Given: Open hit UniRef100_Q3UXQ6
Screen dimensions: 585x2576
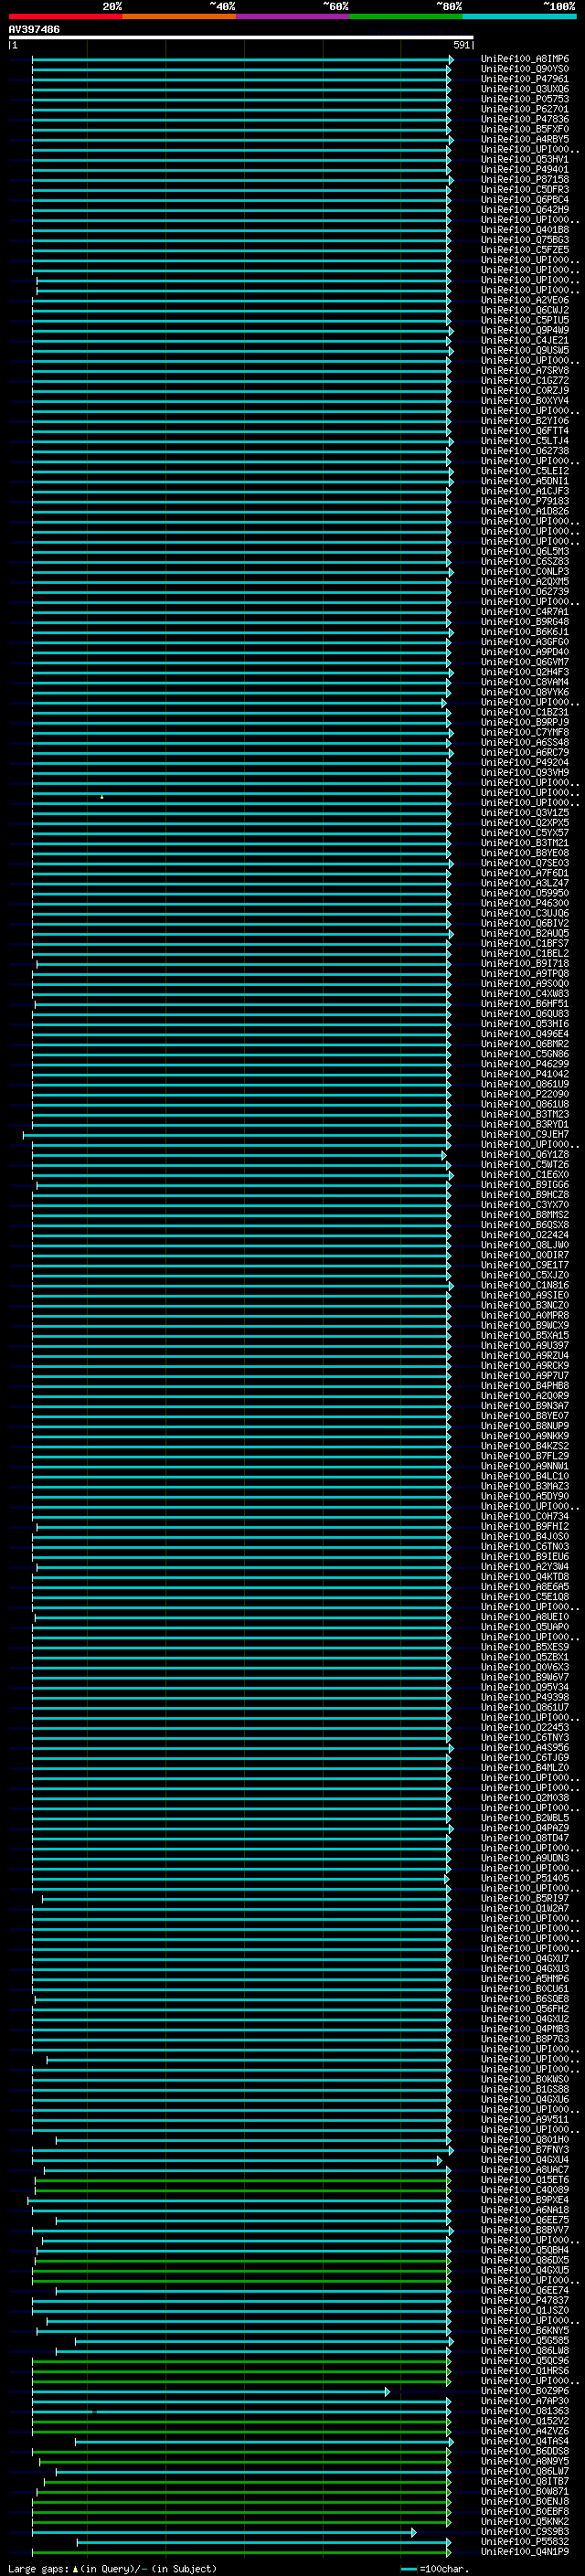Looking at the screenshot, I should (525, 90).
